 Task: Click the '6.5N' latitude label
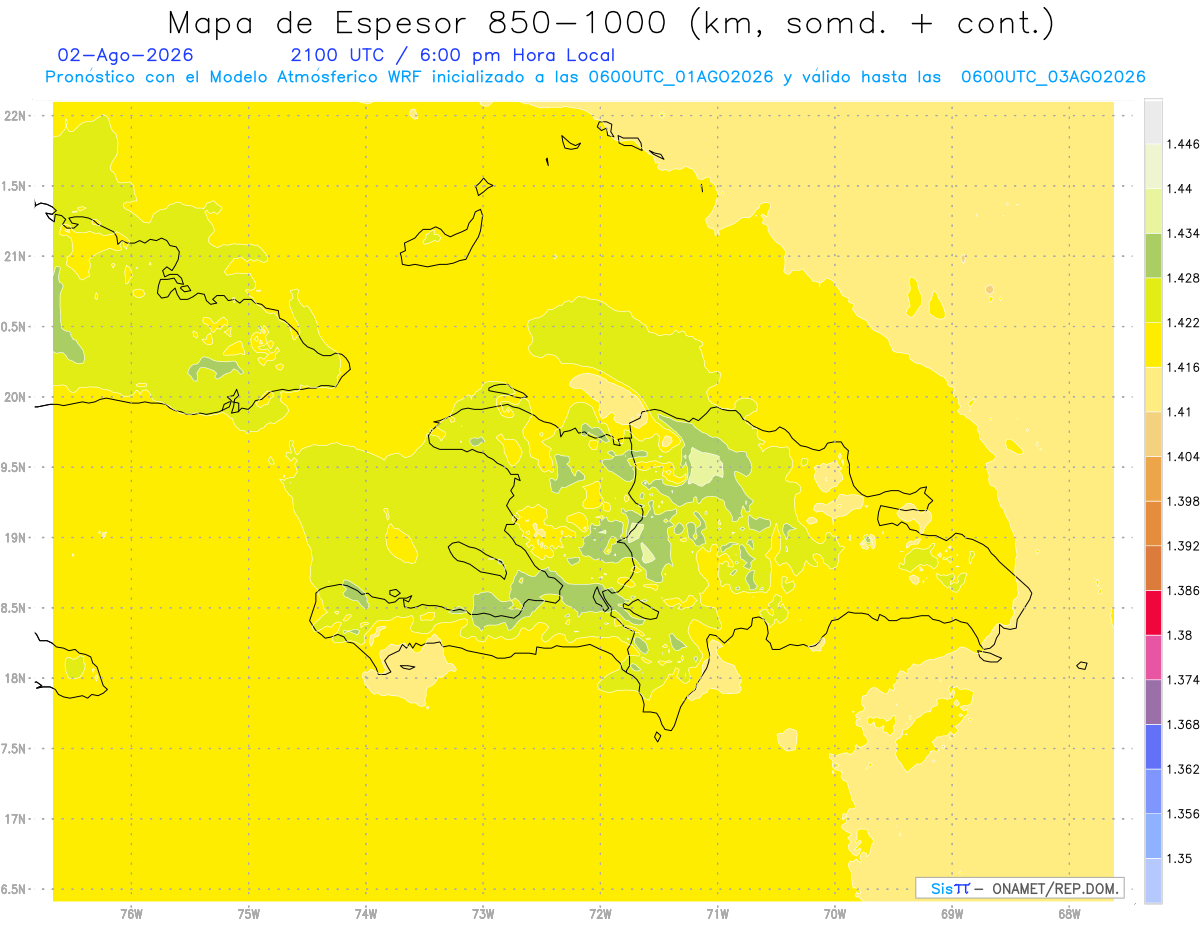point(15,889)
